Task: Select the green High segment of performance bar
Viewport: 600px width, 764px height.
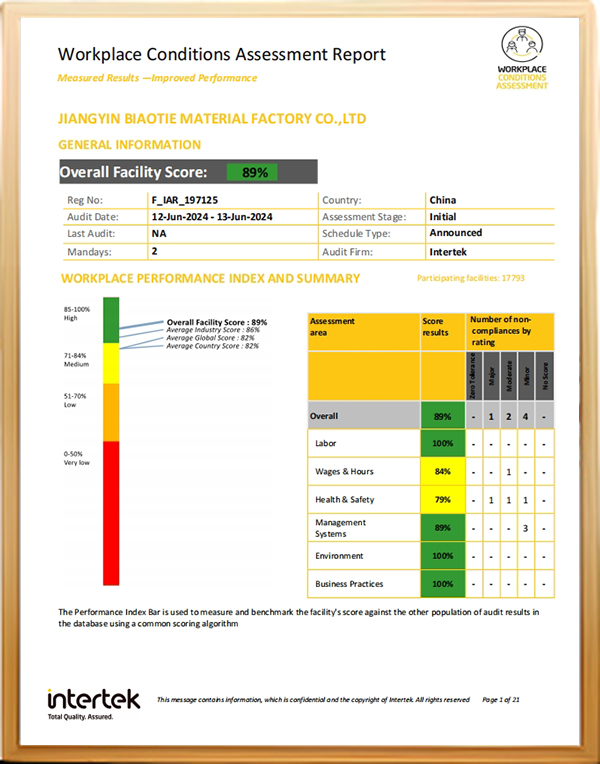Action: (111, 321)
